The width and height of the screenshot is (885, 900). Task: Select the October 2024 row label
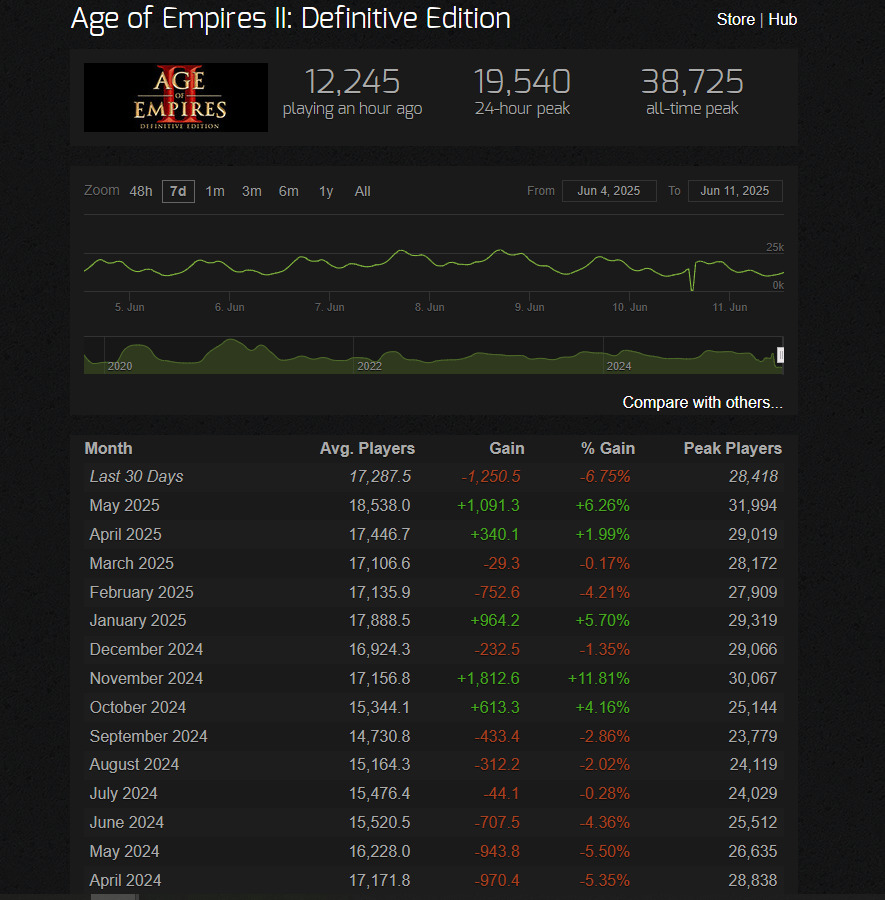[138, 707]
